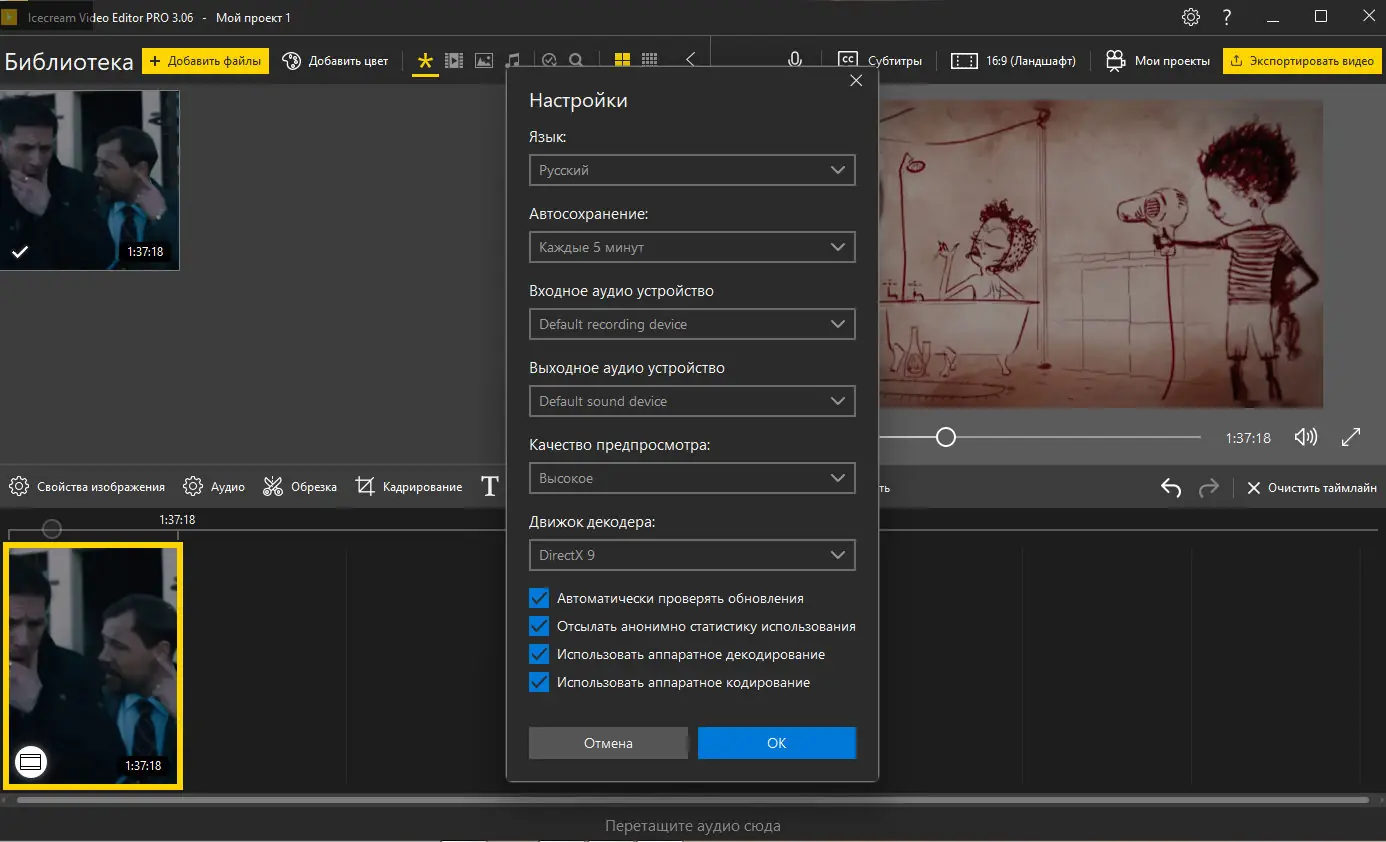The image size is (1386, 842).
Task: Expand the Язык language dropdown
Action: [691, 170]
